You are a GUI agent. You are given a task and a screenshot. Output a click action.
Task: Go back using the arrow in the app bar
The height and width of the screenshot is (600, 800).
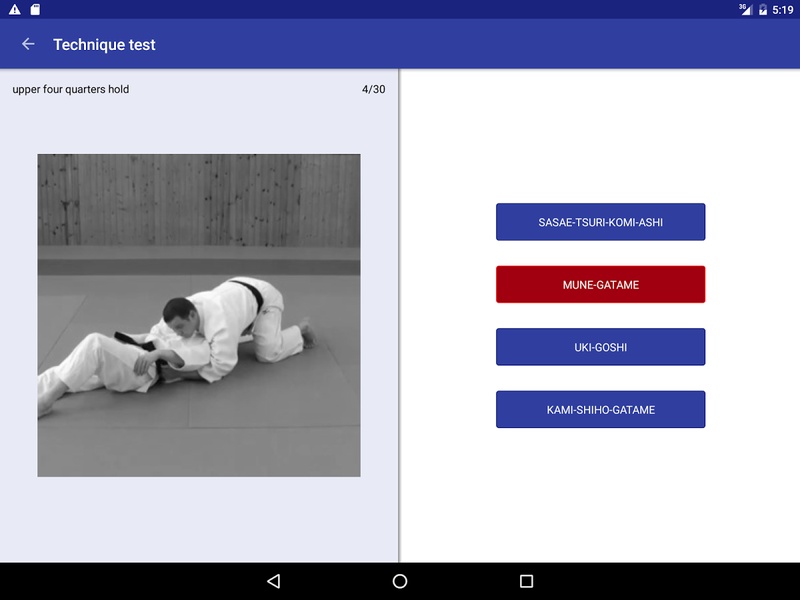[x=28, y=44]
